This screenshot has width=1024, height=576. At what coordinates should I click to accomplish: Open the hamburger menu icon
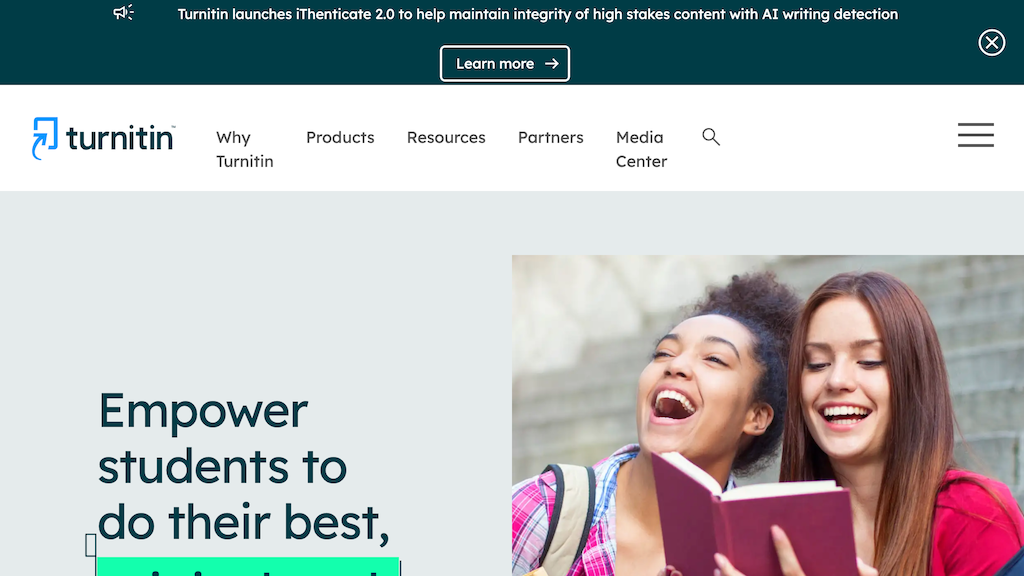coord(976,135)
